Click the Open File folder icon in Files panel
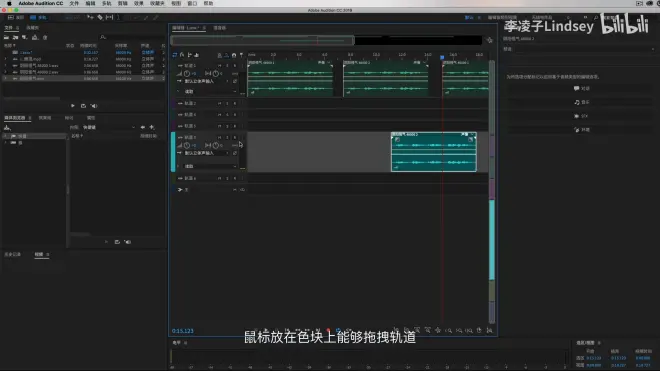Screen dimensions: 660x371 [6, 37]
